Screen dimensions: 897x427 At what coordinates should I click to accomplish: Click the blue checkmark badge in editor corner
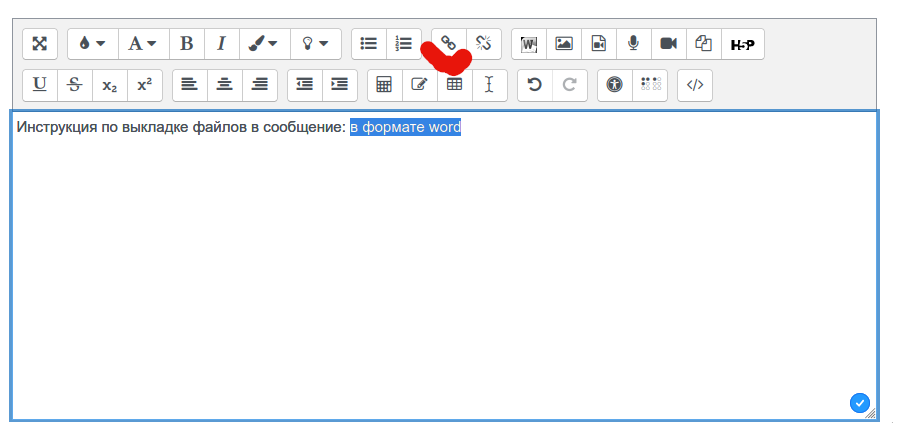click(x=859, y=402)
